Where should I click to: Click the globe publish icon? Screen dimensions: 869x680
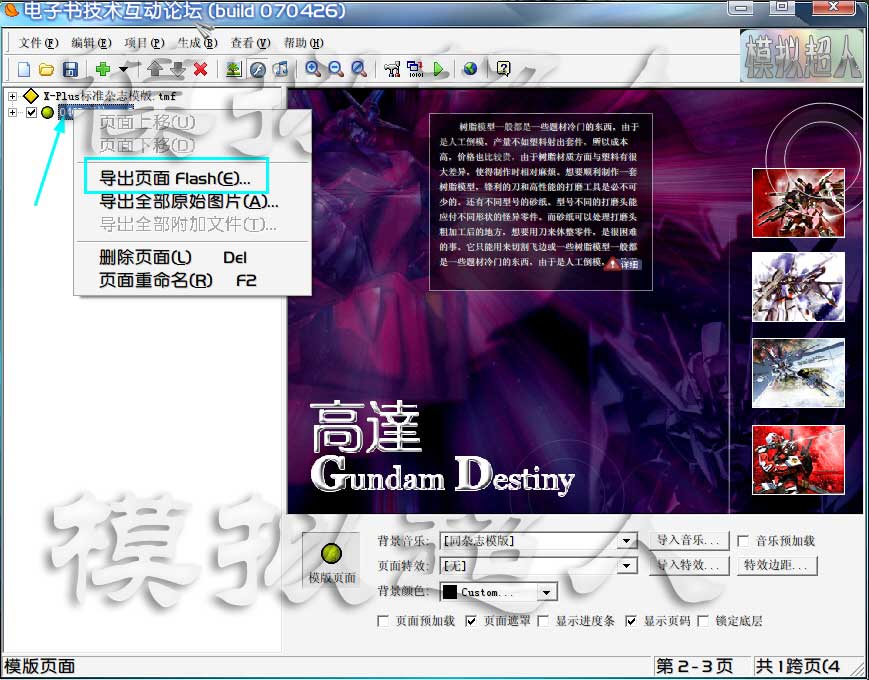coord(471,69)
